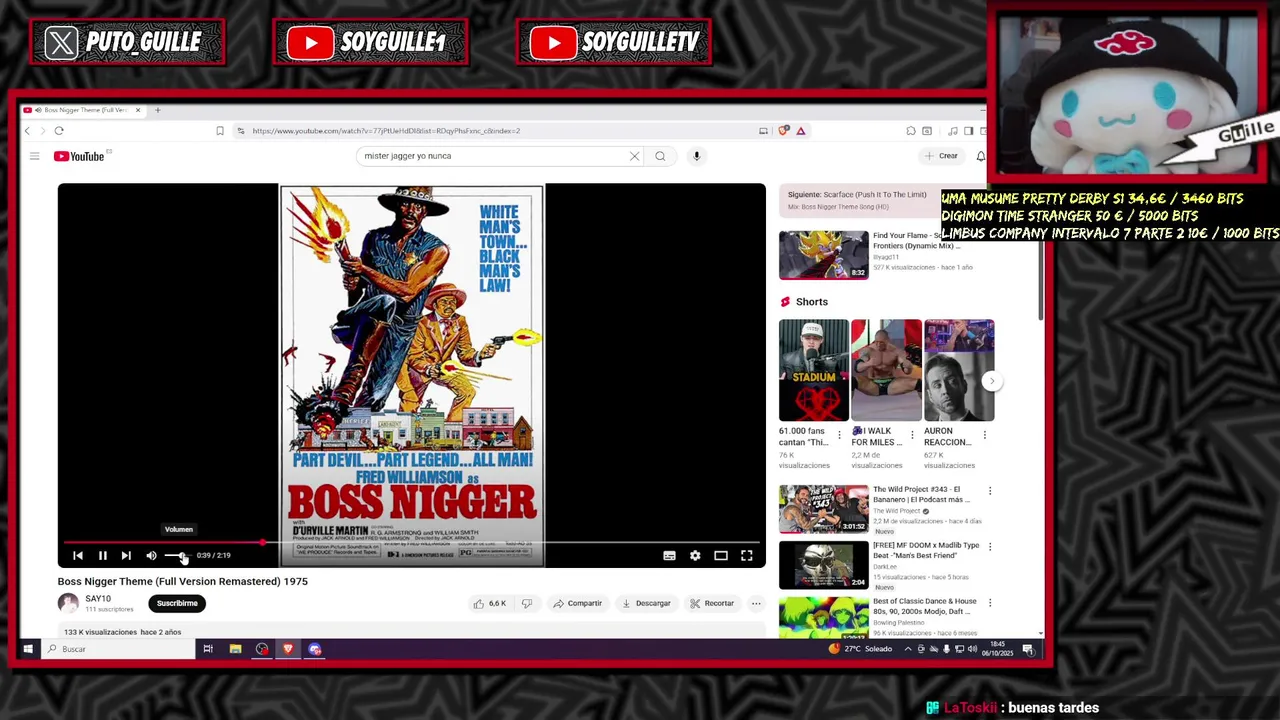Open a new browser tab
This screenshot has height=720, width=1280.
point(157,110)
